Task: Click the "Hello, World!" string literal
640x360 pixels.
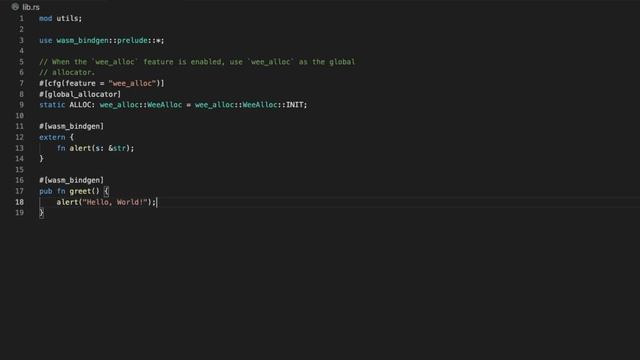Action: click(x=115, y=202)
